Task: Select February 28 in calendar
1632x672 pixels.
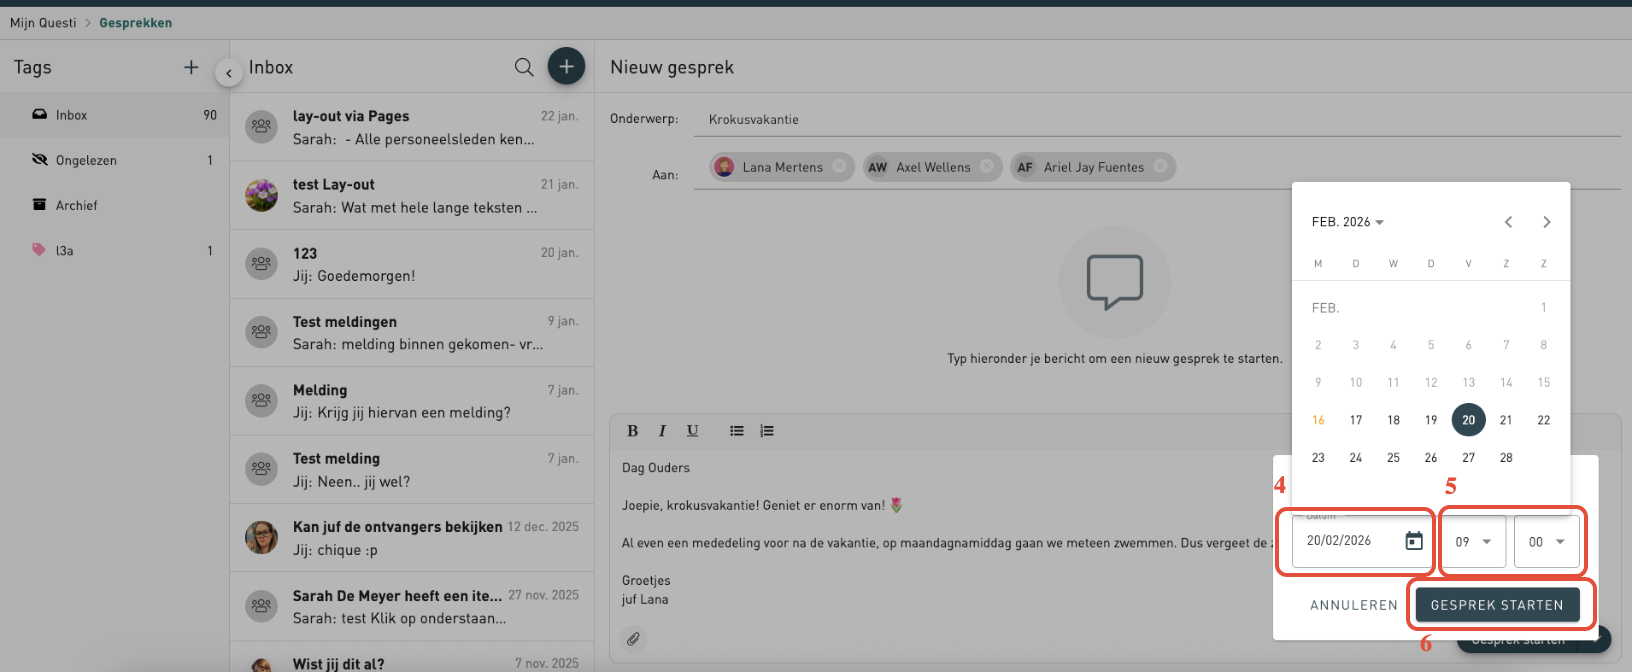Action: click(1506, 458)
